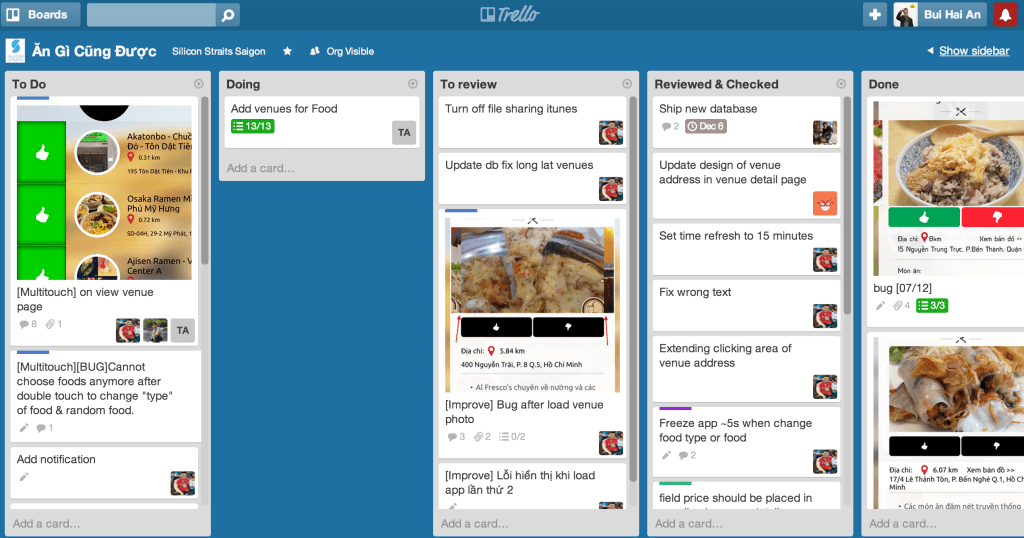Click comments badge on Ship new database
1024x538 pixels.
(x=670, y=126)
